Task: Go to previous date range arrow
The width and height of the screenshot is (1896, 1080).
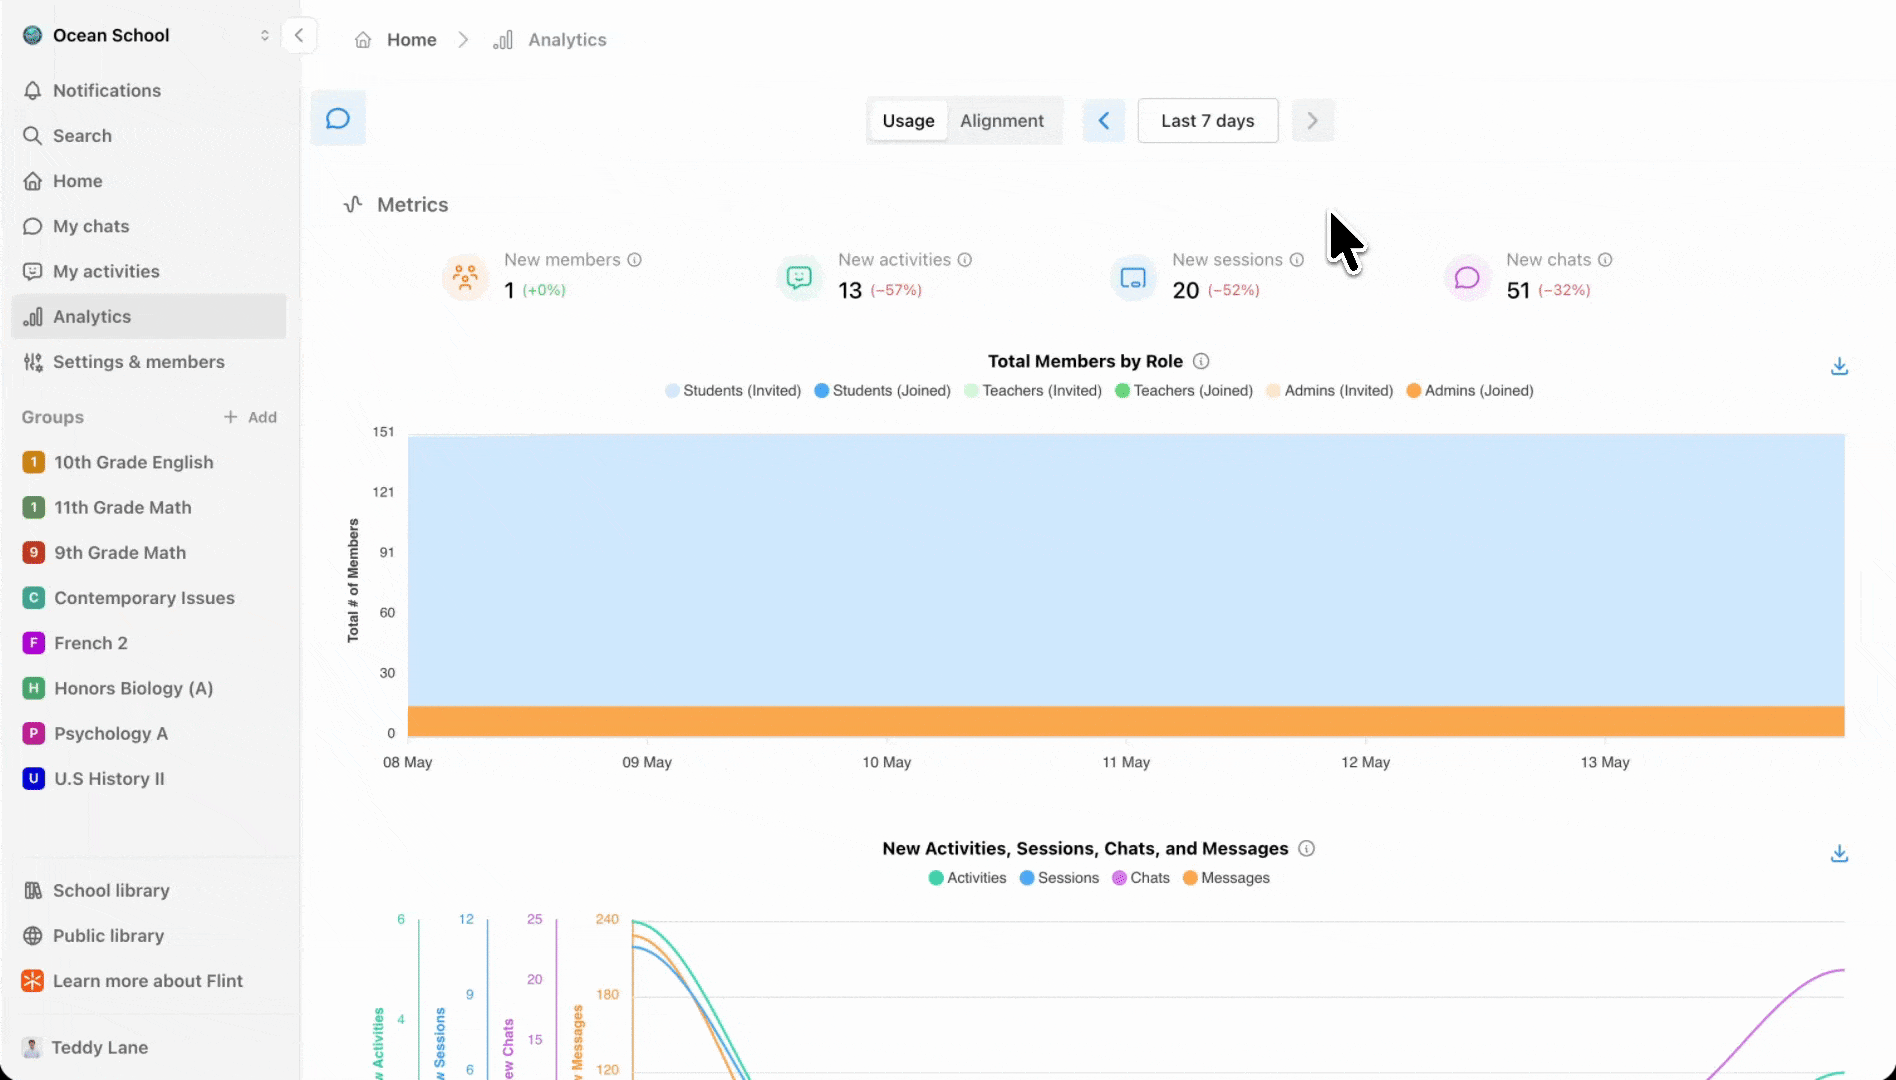Action: pyautogui.click(x=1104, y=121)
